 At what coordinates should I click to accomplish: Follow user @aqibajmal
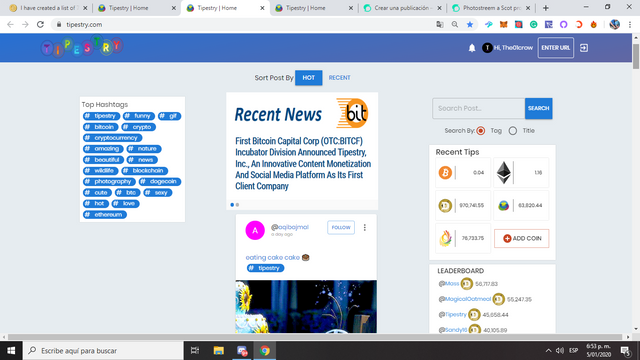pyautogui.click(x=341, y=227)
